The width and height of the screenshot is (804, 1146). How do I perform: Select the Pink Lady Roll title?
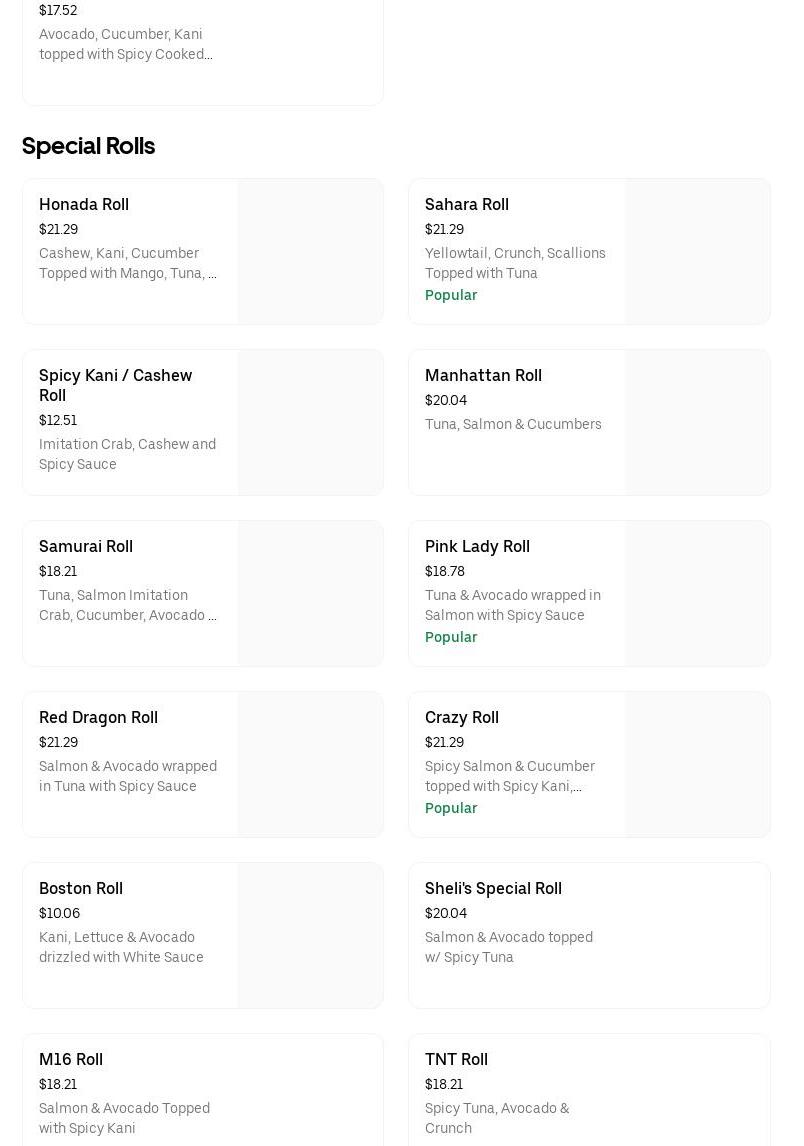tap(477, 546)
